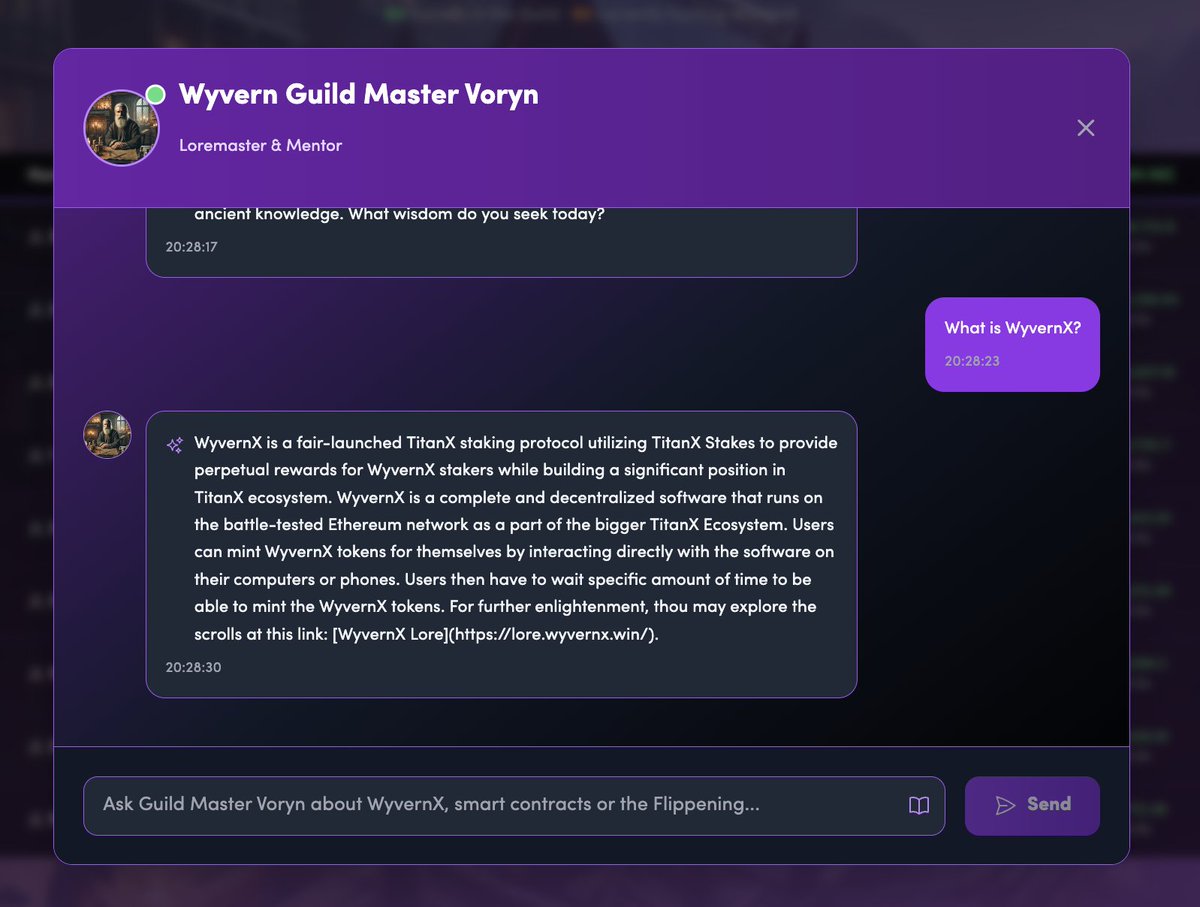The width and height of the screenshot is (1200, 907).
Task: Click the Send button
Action: [1032, 805]
